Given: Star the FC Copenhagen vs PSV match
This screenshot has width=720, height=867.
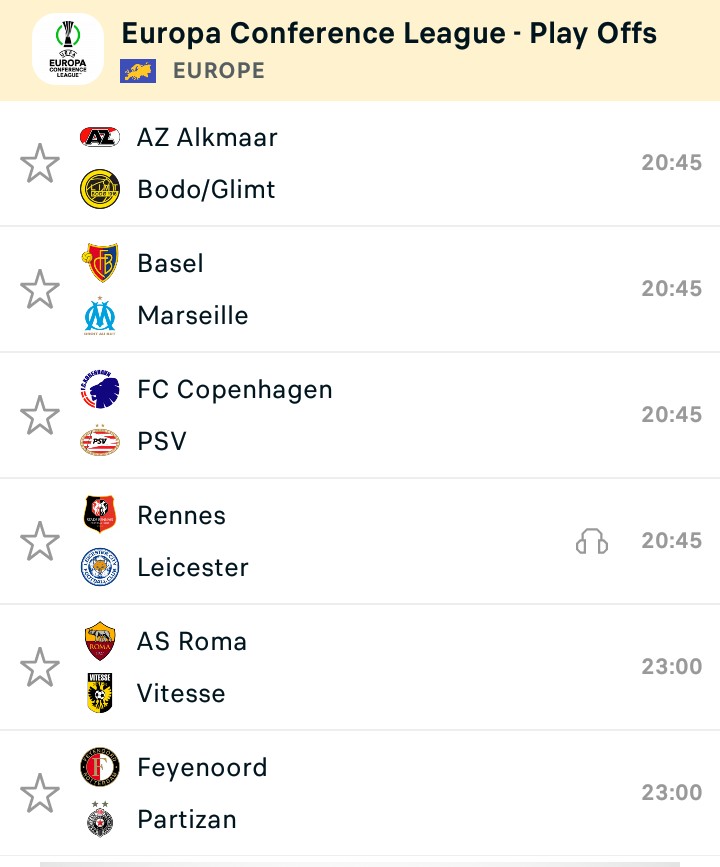Looking at the screenshot, I should (x=40, y=415).
